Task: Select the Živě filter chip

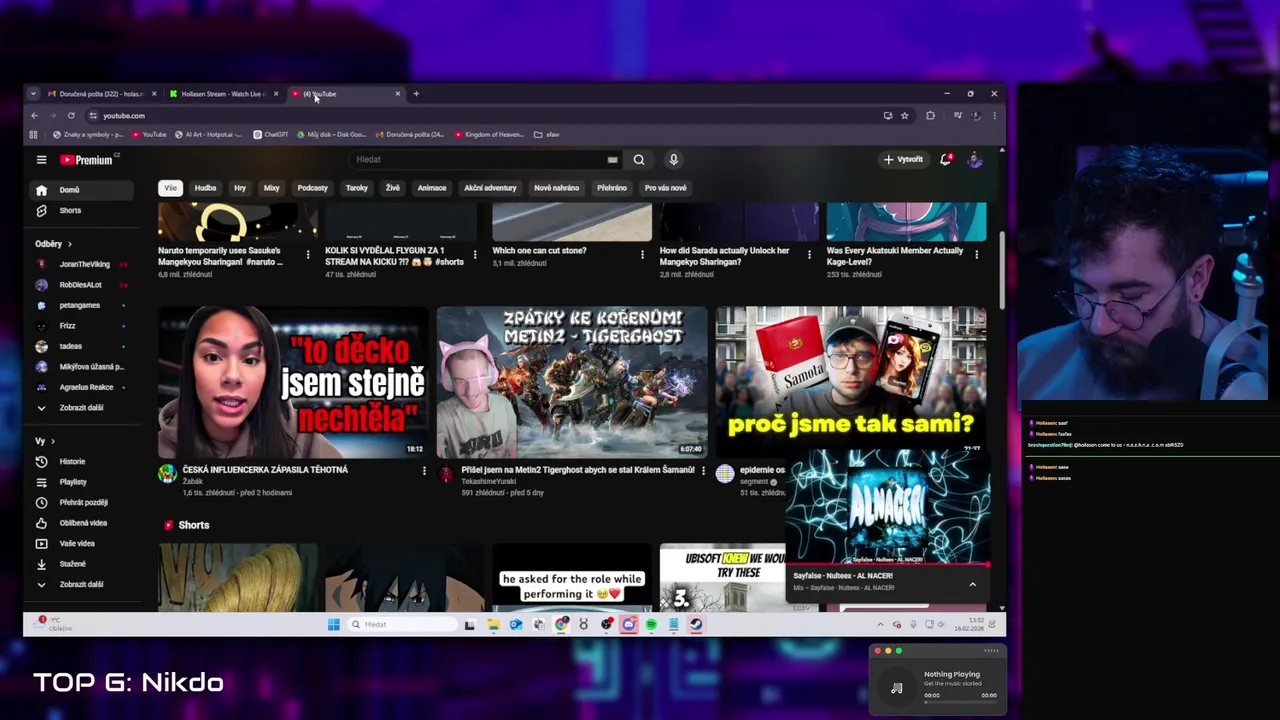Action: 393,188
